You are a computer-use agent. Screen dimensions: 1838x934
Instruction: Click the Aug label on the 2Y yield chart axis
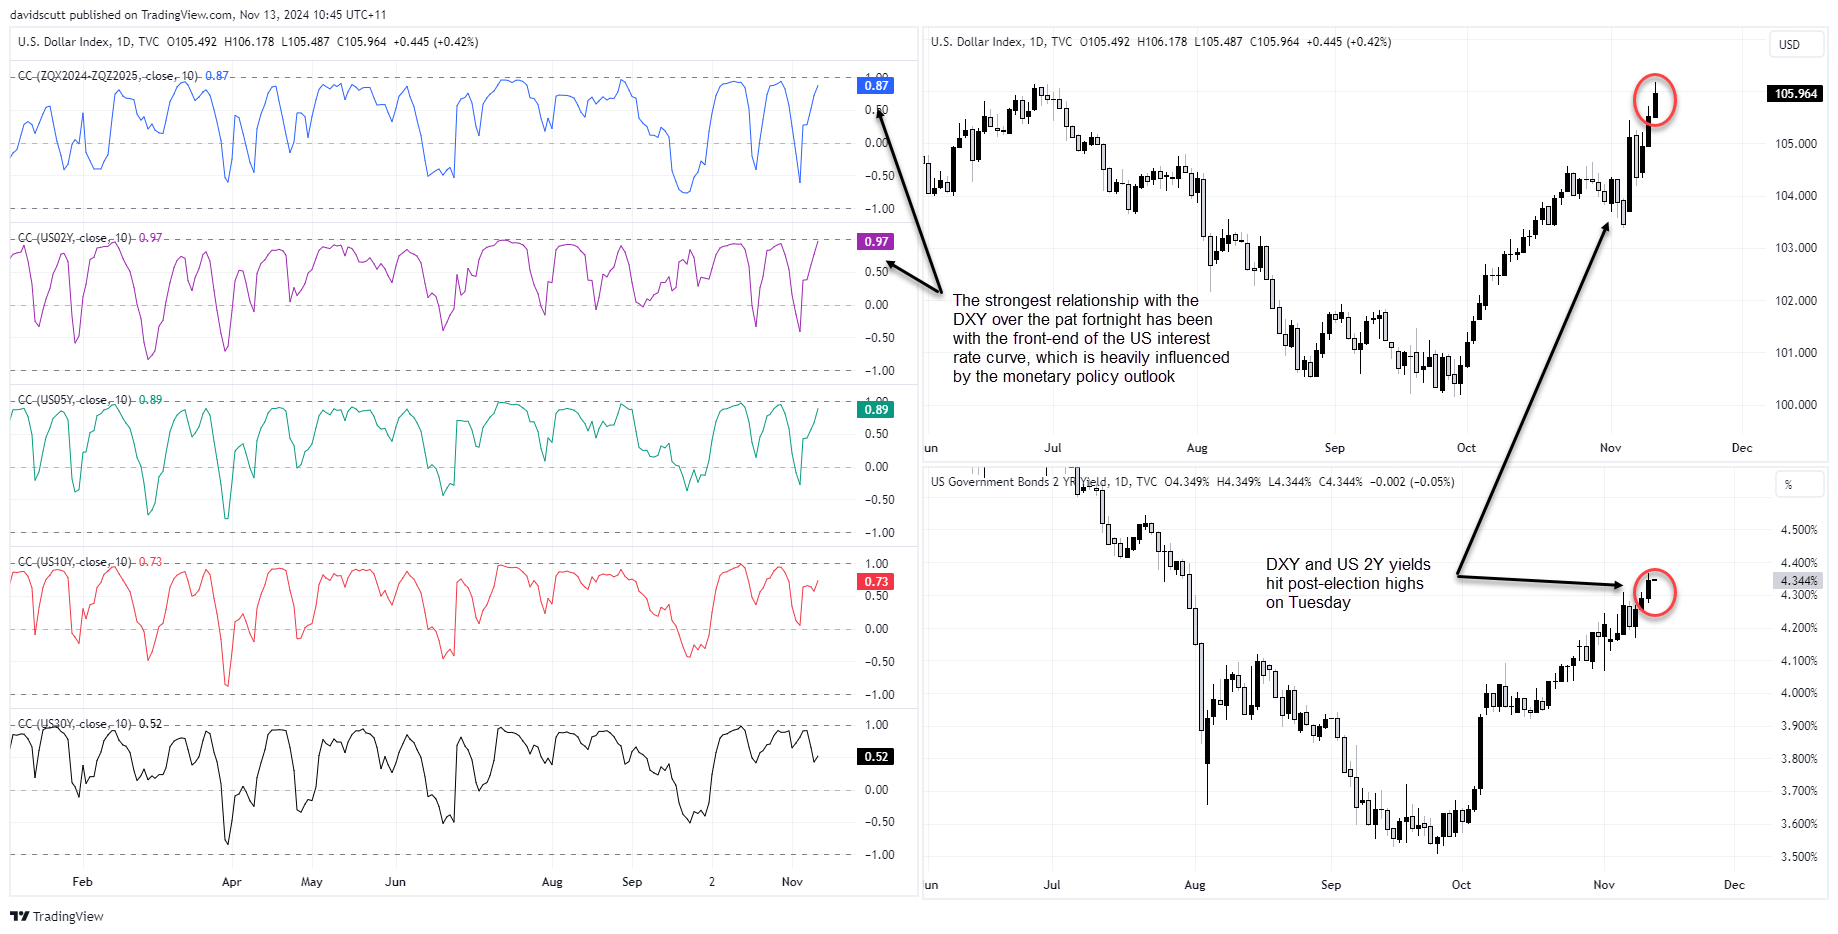1195,885
